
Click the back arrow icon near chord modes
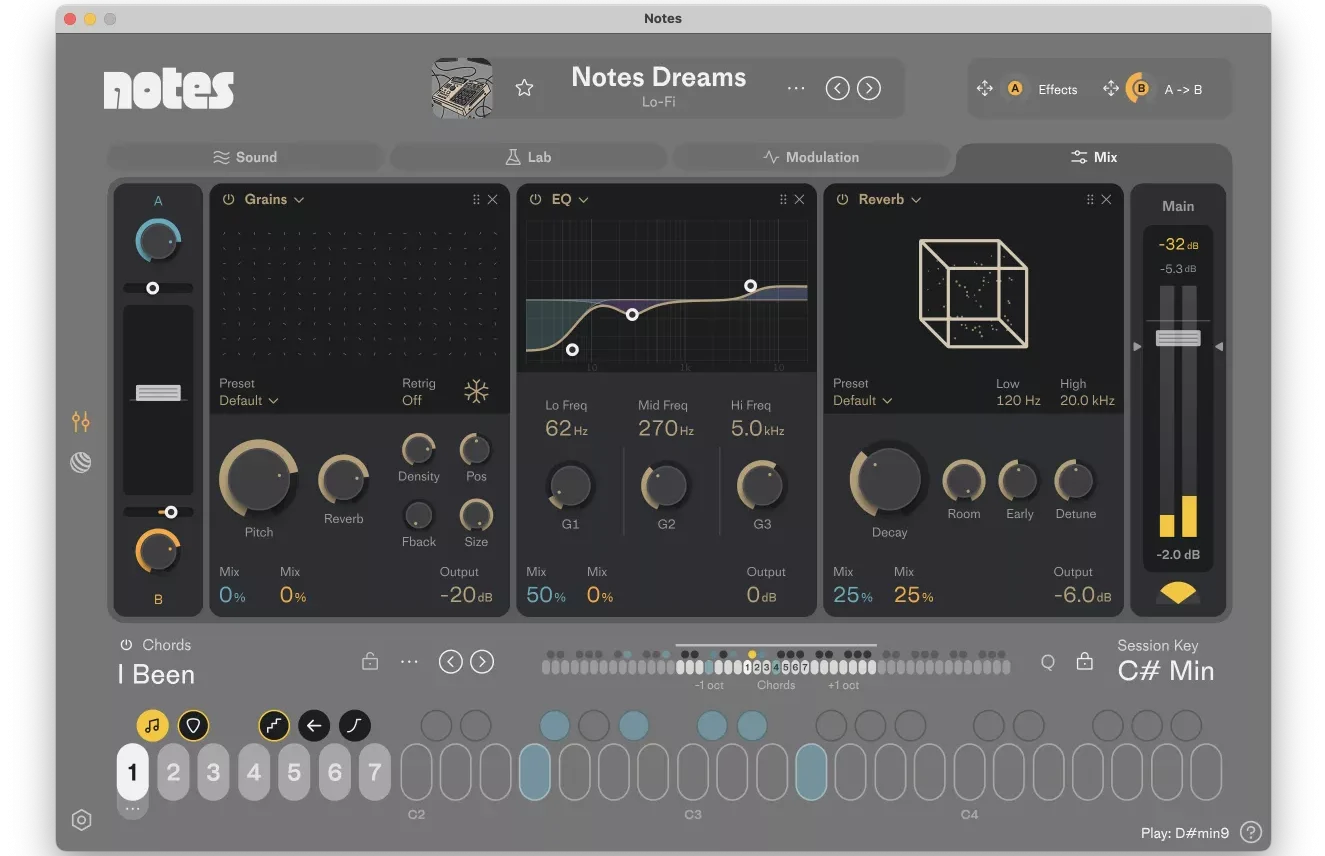(314, 725)
